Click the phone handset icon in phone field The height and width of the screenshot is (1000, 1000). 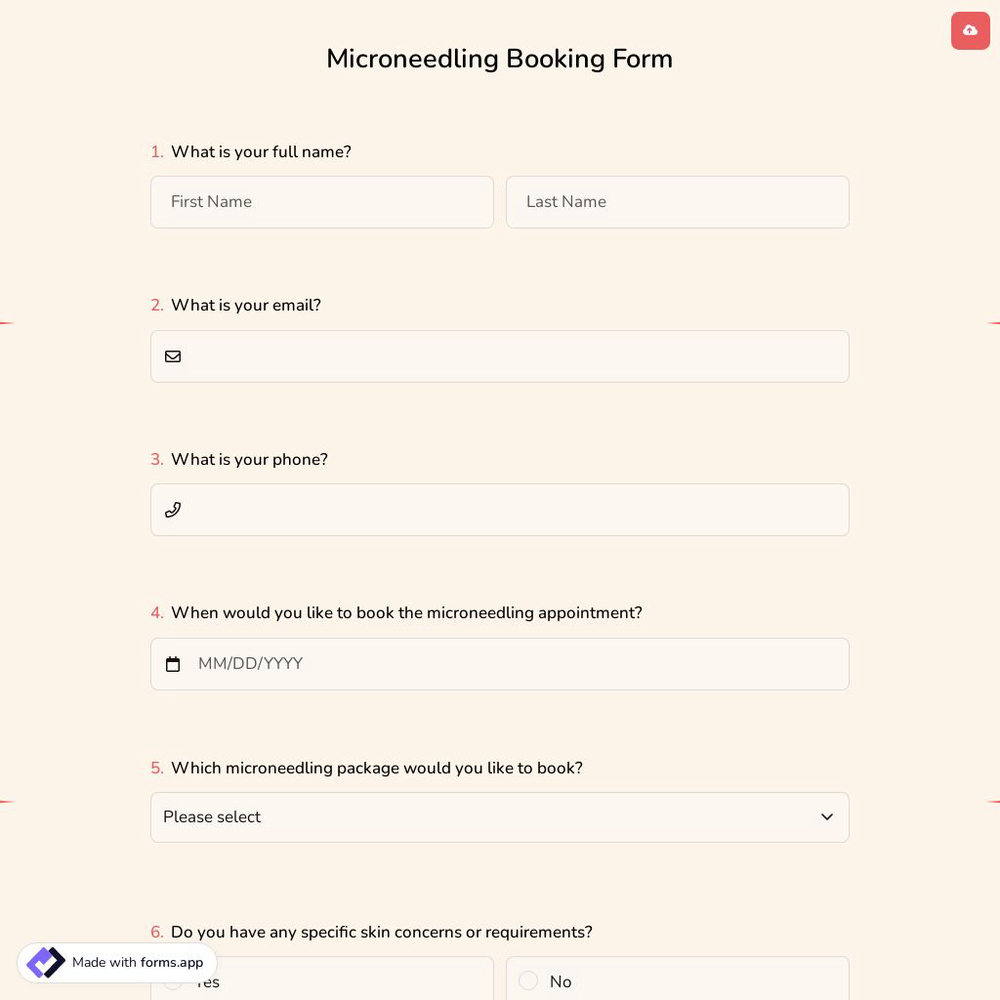[x=172, y=510]
